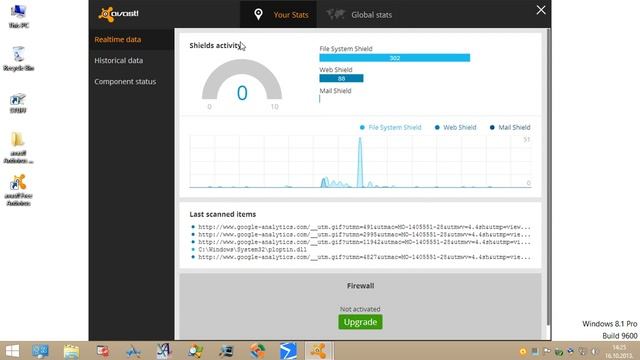Open the blue arrow square taskbar icon
The image size is (640, 360).
(288, 351)
